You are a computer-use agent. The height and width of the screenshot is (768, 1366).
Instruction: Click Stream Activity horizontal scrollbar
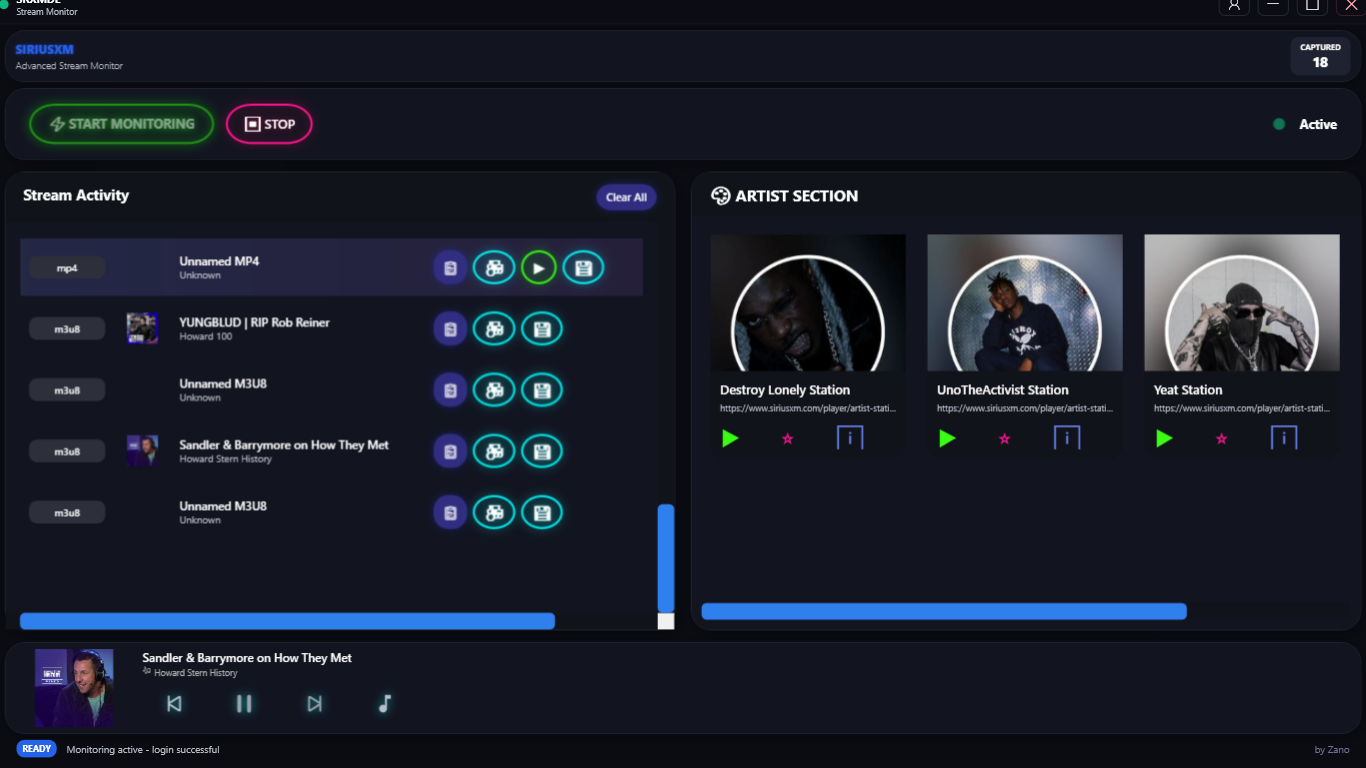point(287,621)
